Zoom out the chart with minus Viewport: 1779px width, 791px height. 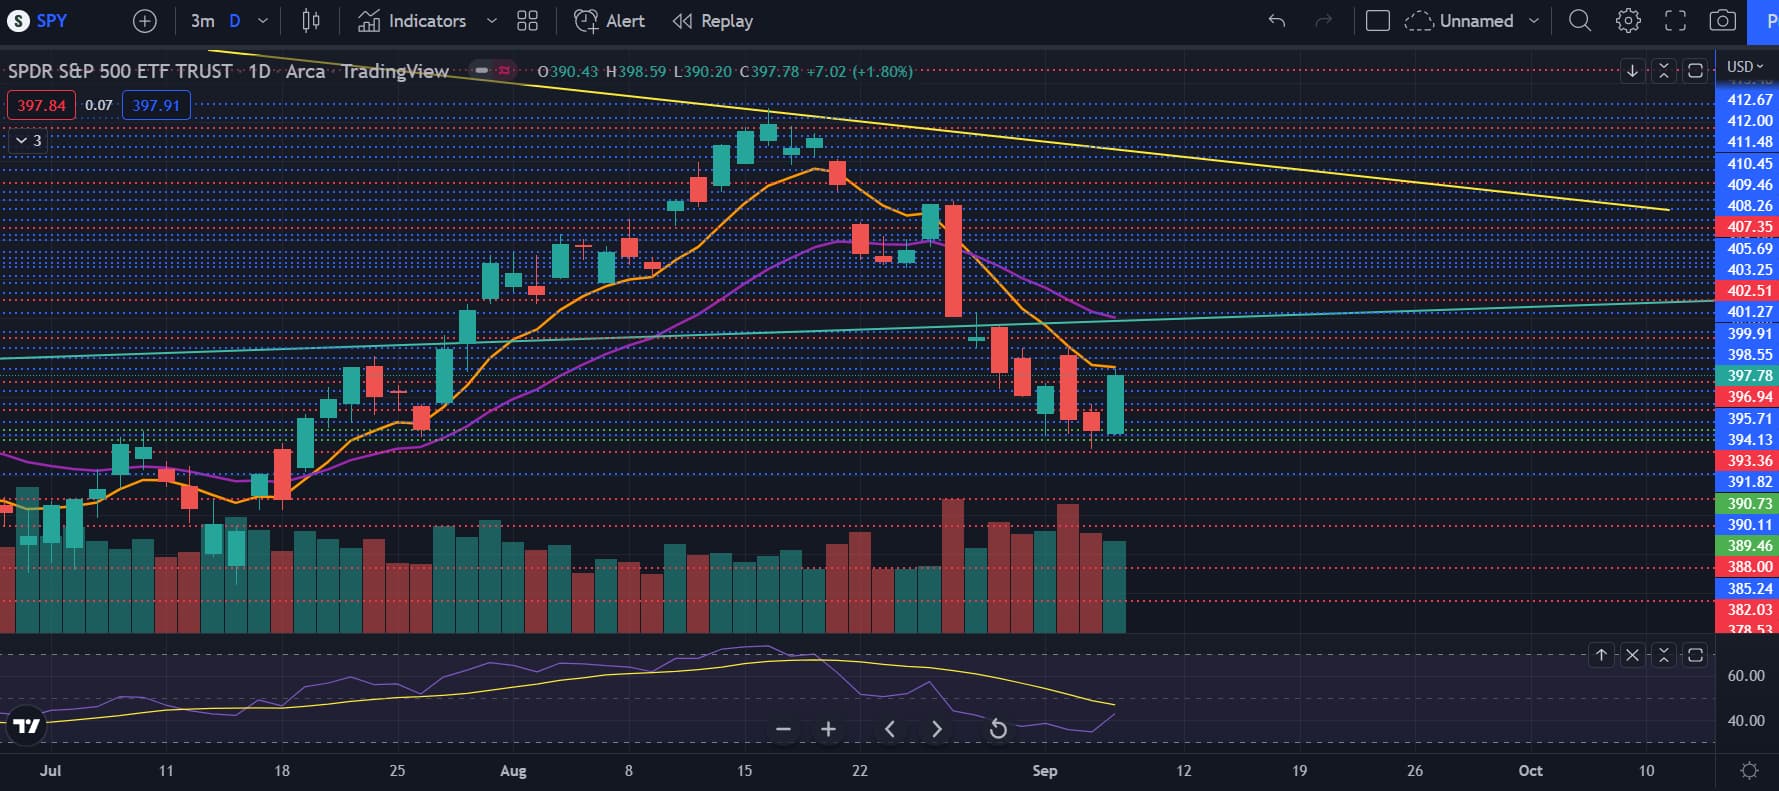784,729
